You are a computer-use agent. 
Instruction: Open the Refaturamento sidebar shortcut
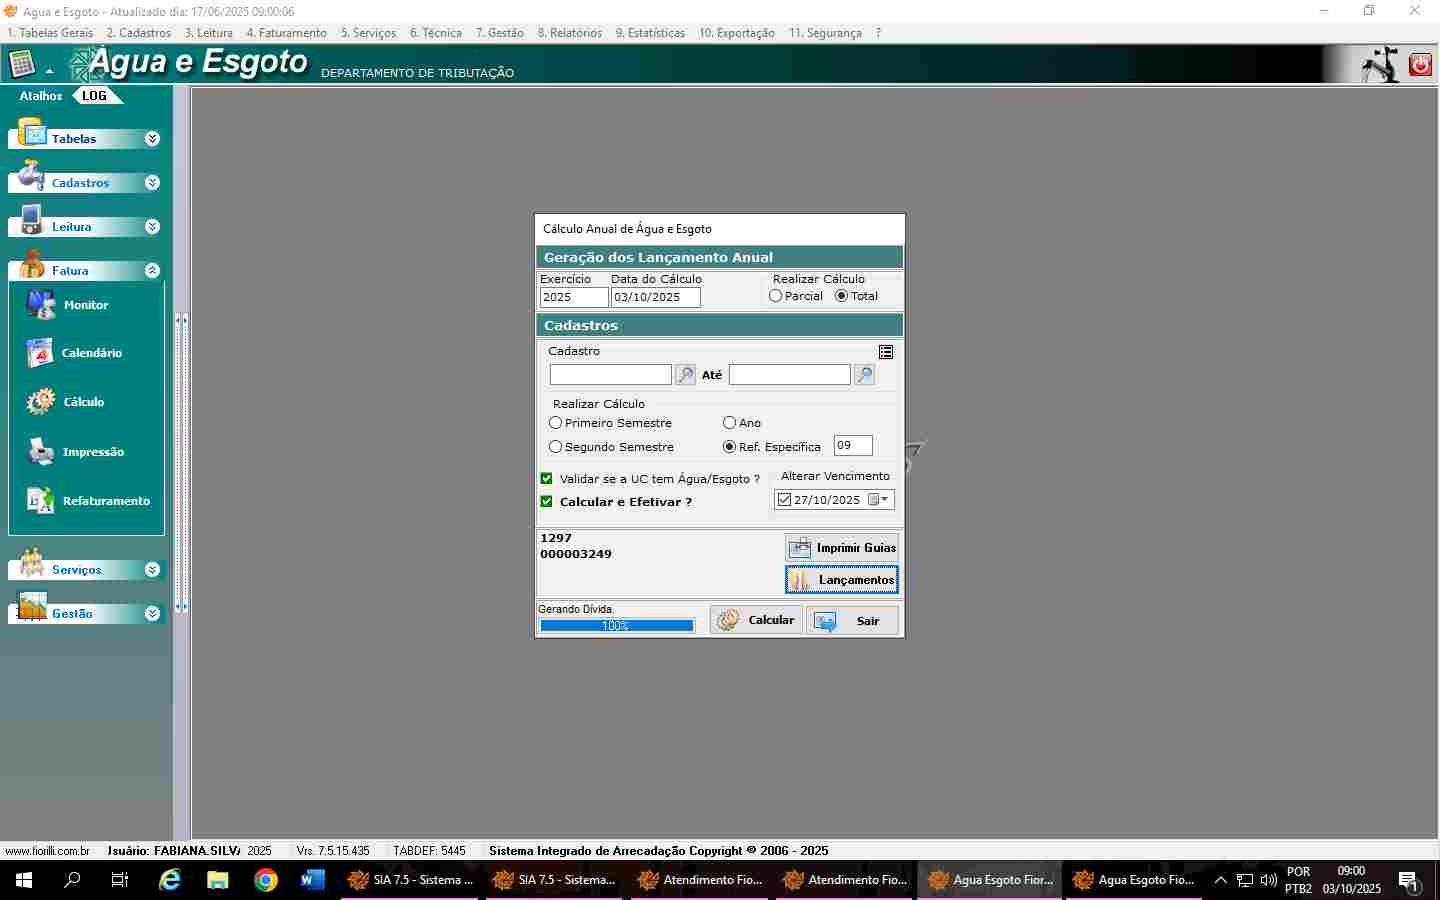(41, 501)
